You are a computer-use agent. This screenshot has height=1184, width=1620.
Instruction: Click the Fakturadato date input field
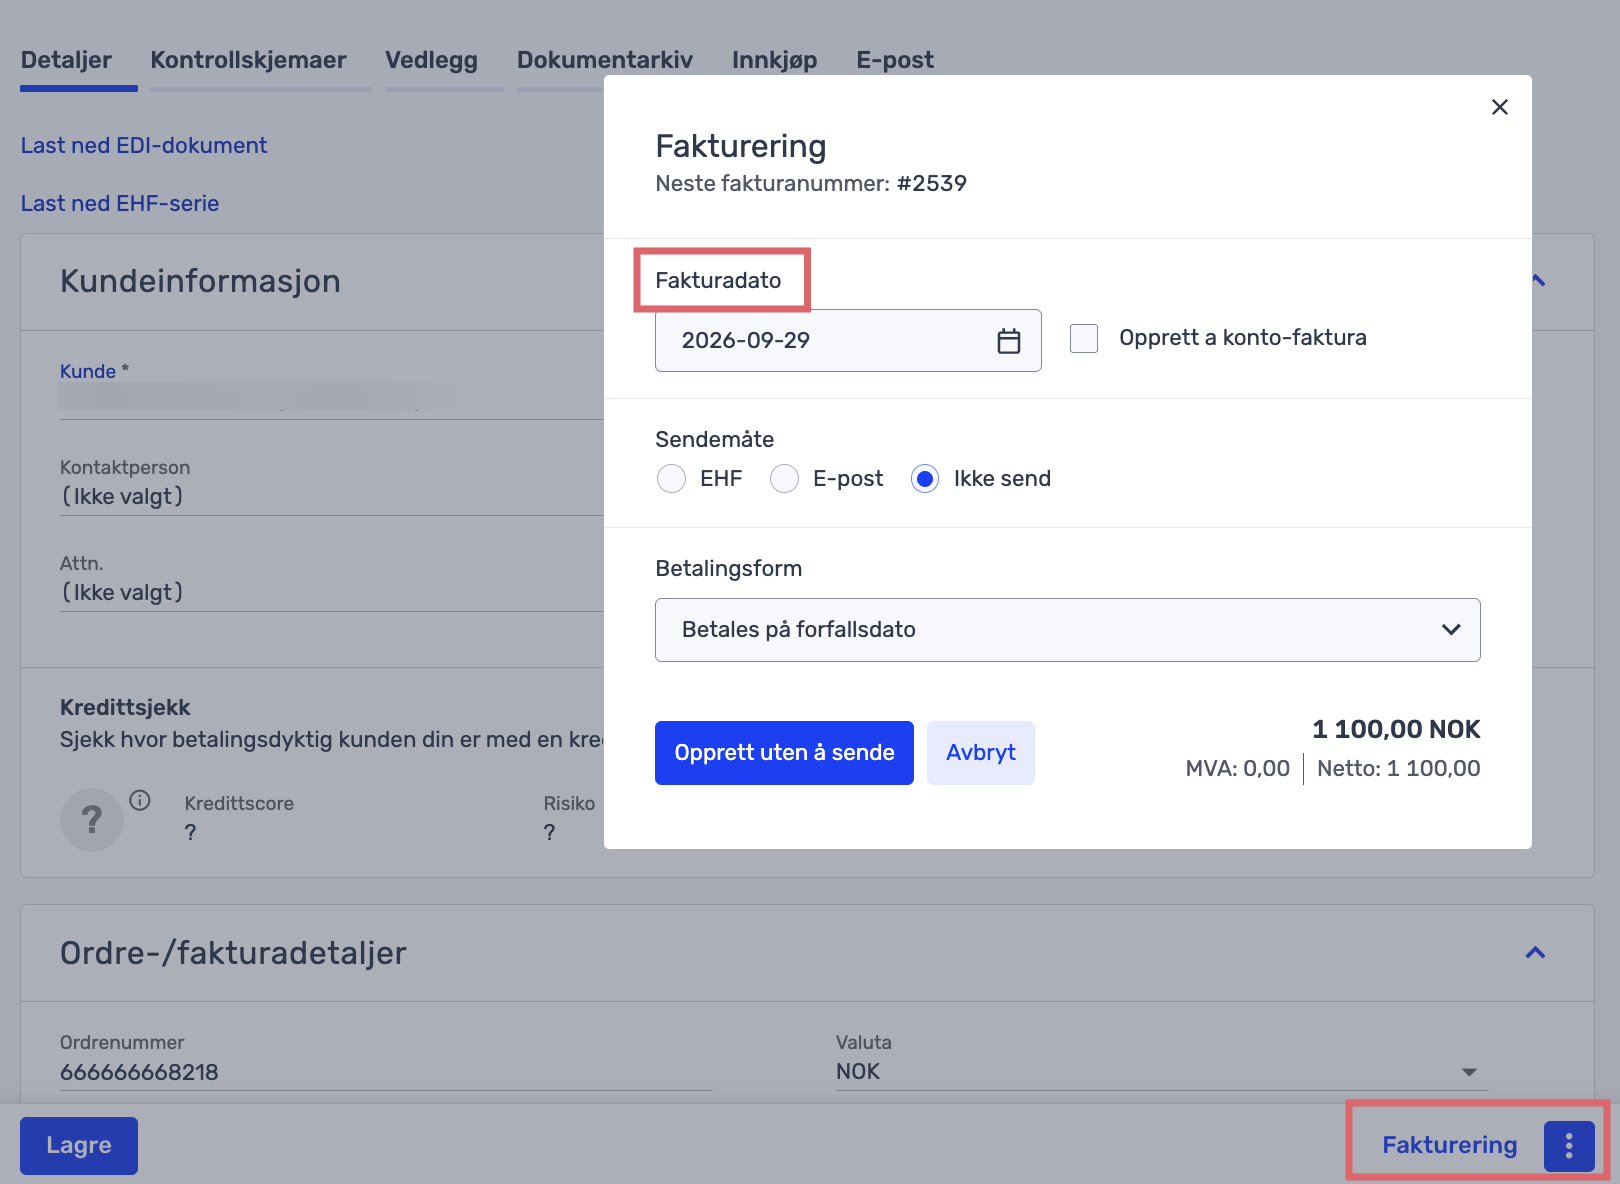pyautogui.click(x=848, y=341)
